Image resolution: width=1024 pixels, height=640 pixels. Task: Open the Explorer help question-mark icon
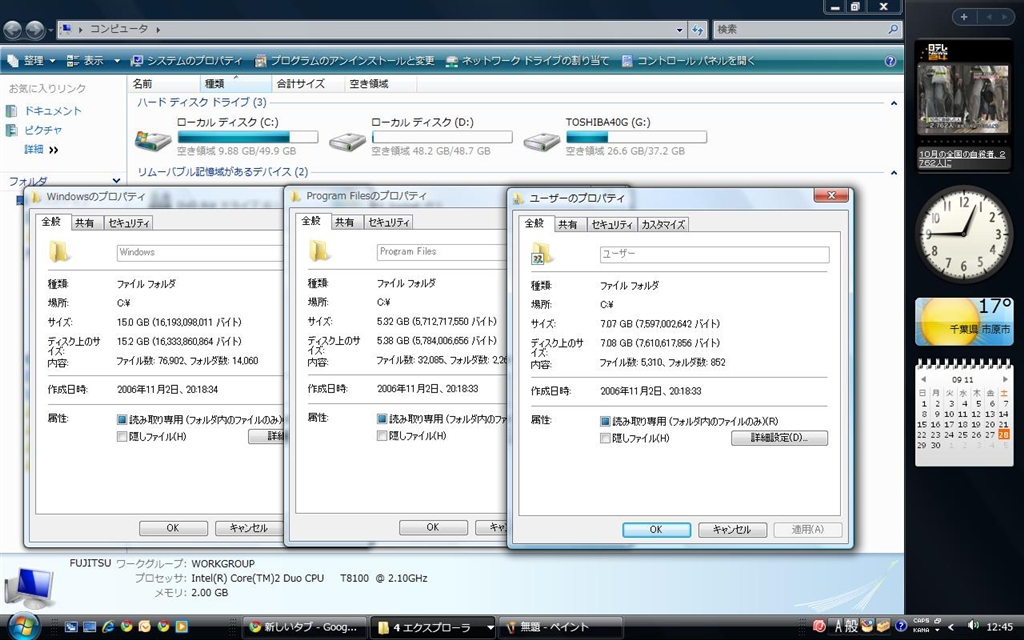(x=889, y=61)
